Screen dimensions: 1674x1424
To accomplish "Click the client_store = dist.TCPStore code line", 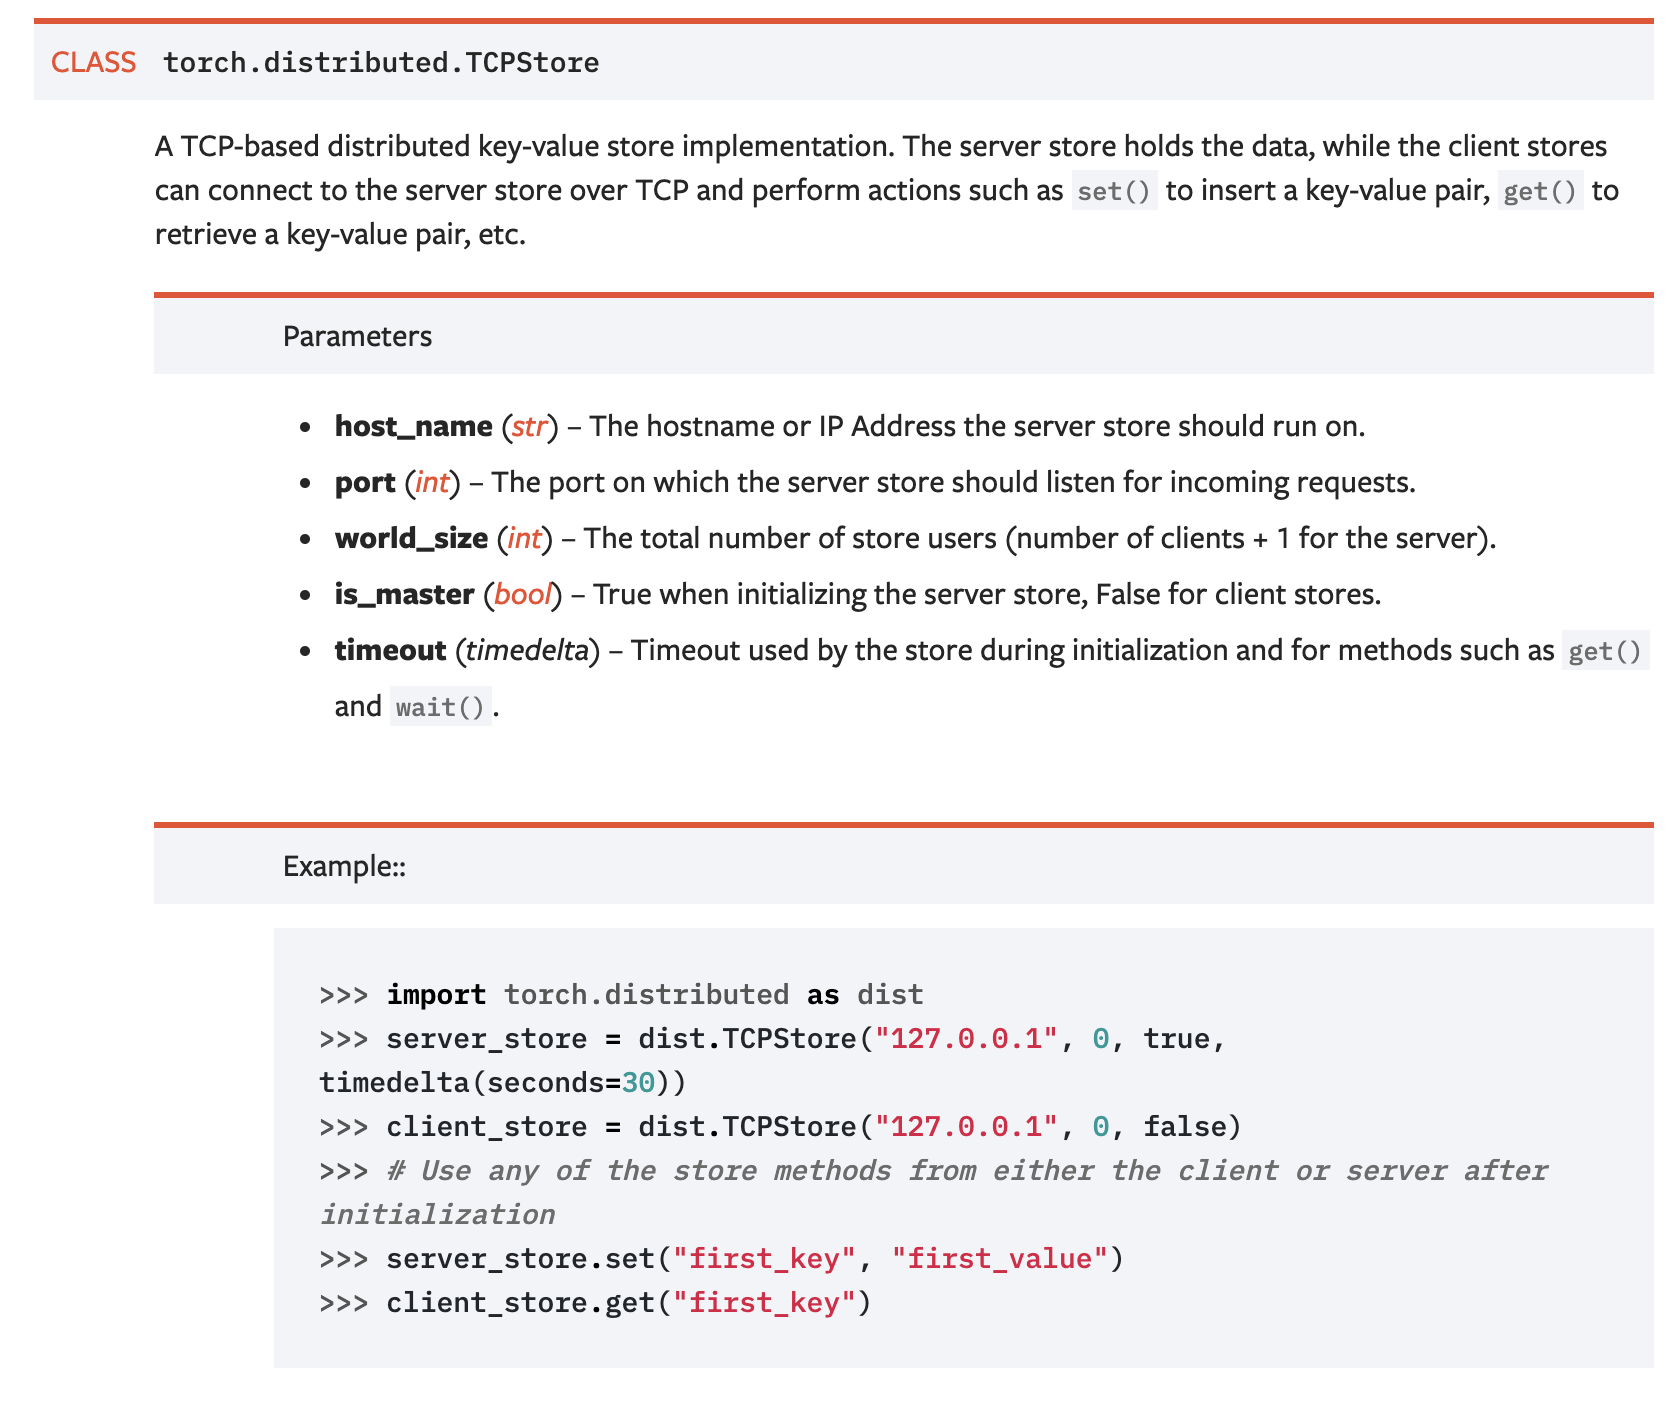I will pyautogui.click(x=780, y=1127).
